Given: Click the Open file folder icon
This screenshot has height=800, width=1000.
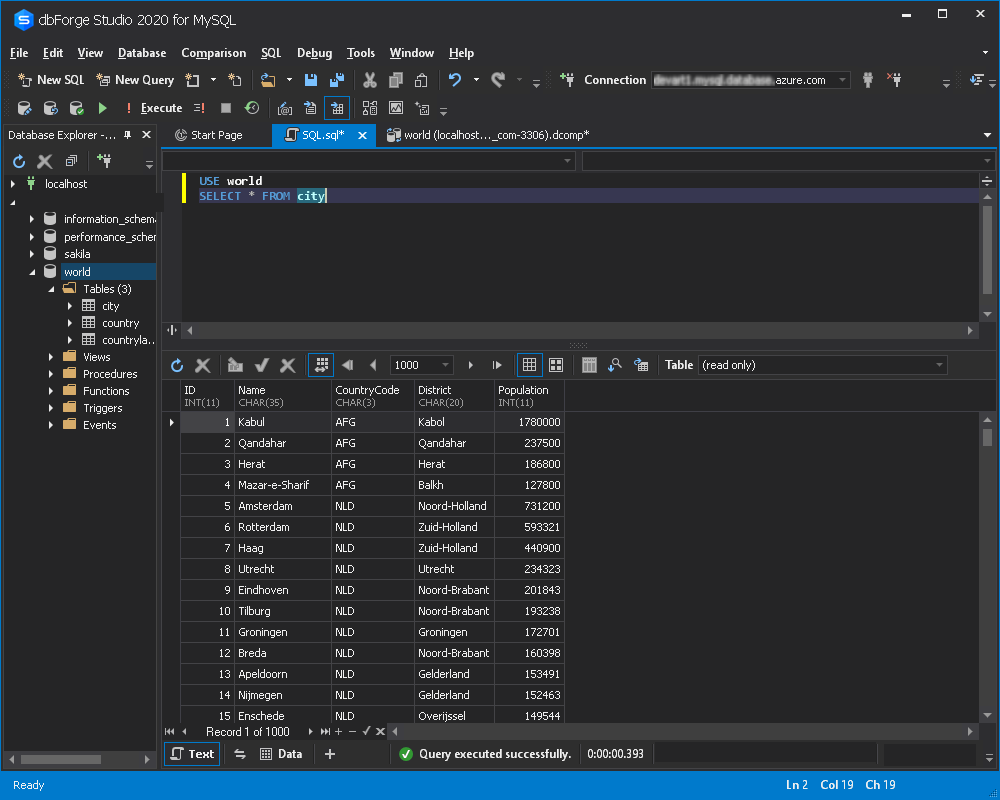Looking at the screenshot, I should click(268, 80).
